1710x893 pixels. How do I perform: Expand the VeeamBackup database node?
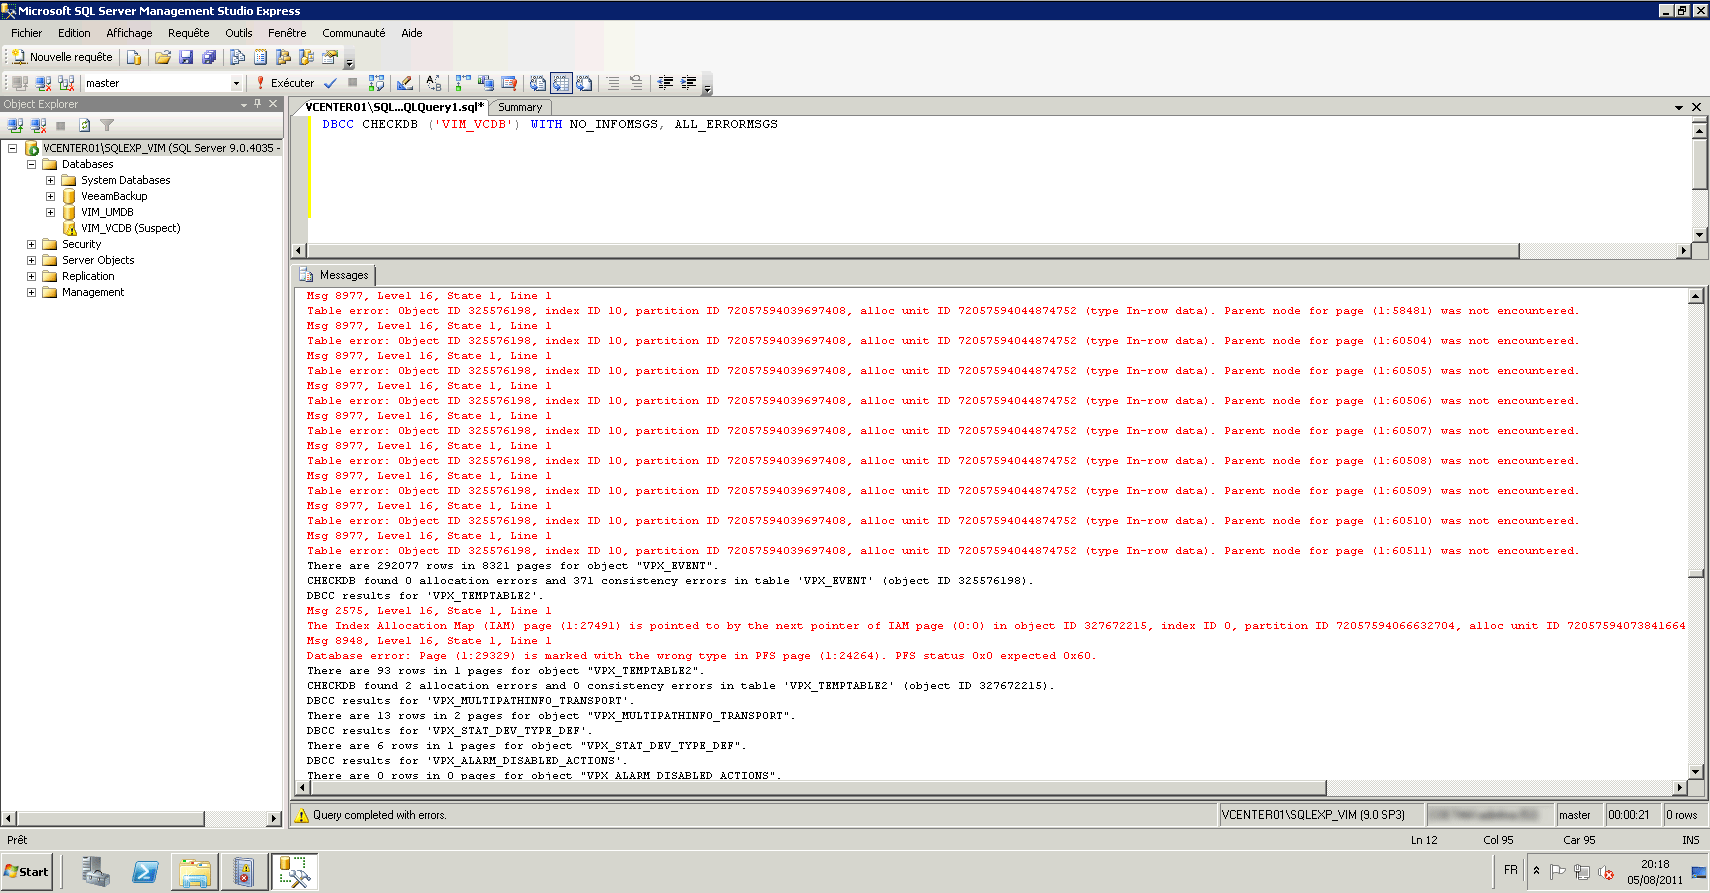point(50,196)
